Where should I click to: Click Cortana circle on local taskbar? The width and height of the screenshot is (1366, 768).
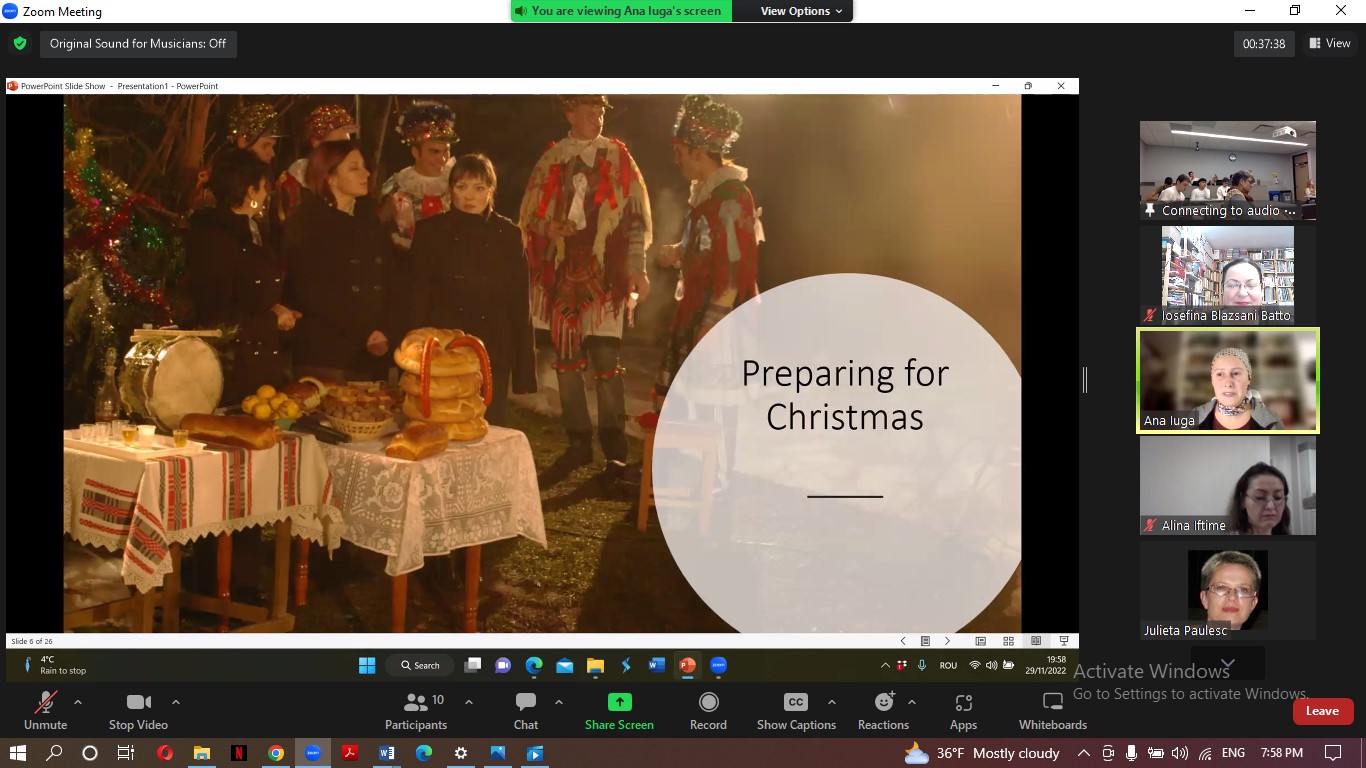coord(90,753)
